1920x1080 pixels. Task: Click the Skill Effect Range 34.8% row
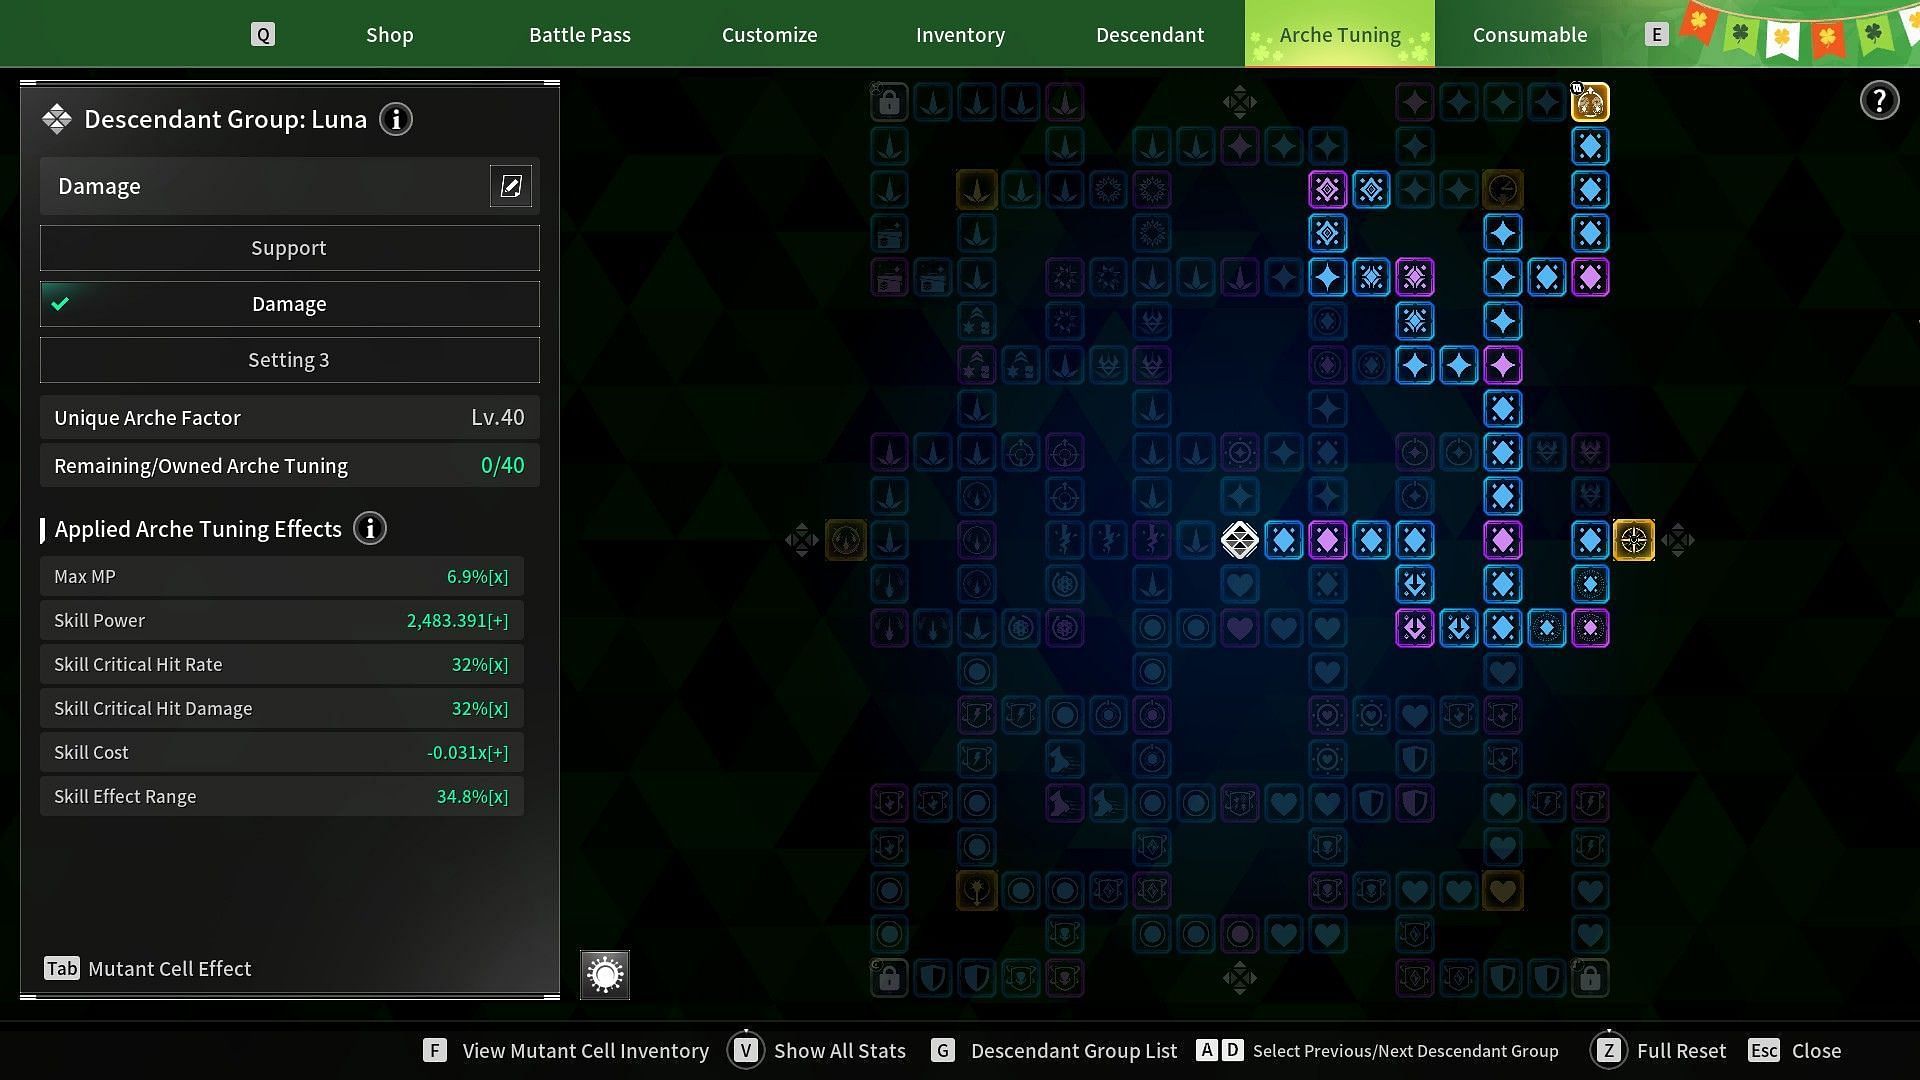(x=282, y=797)
